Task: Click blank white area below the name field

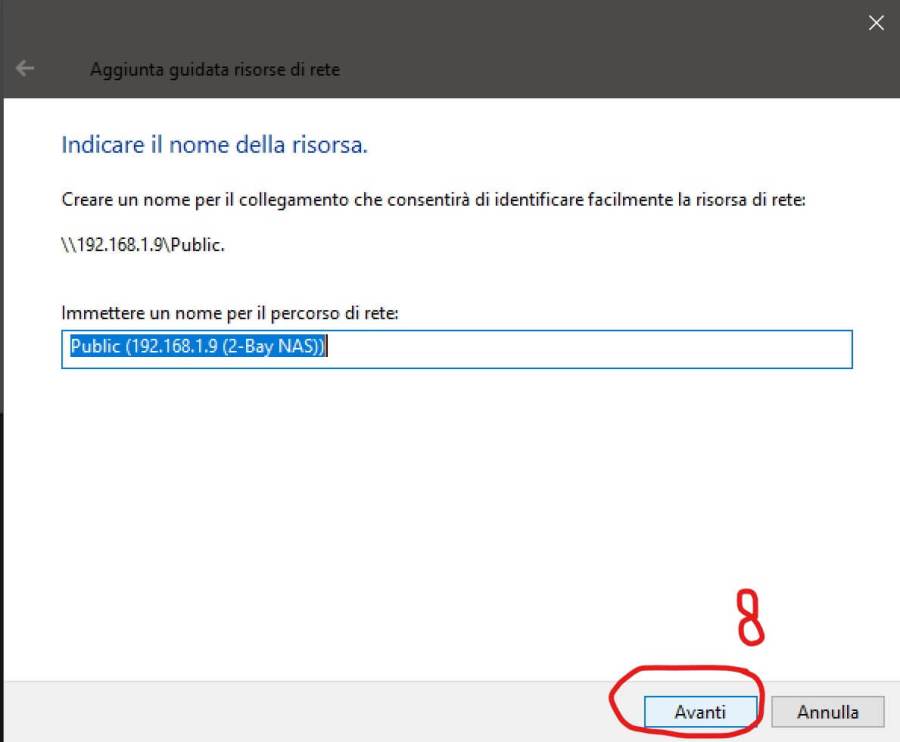Action: click(x=450, y=500)
